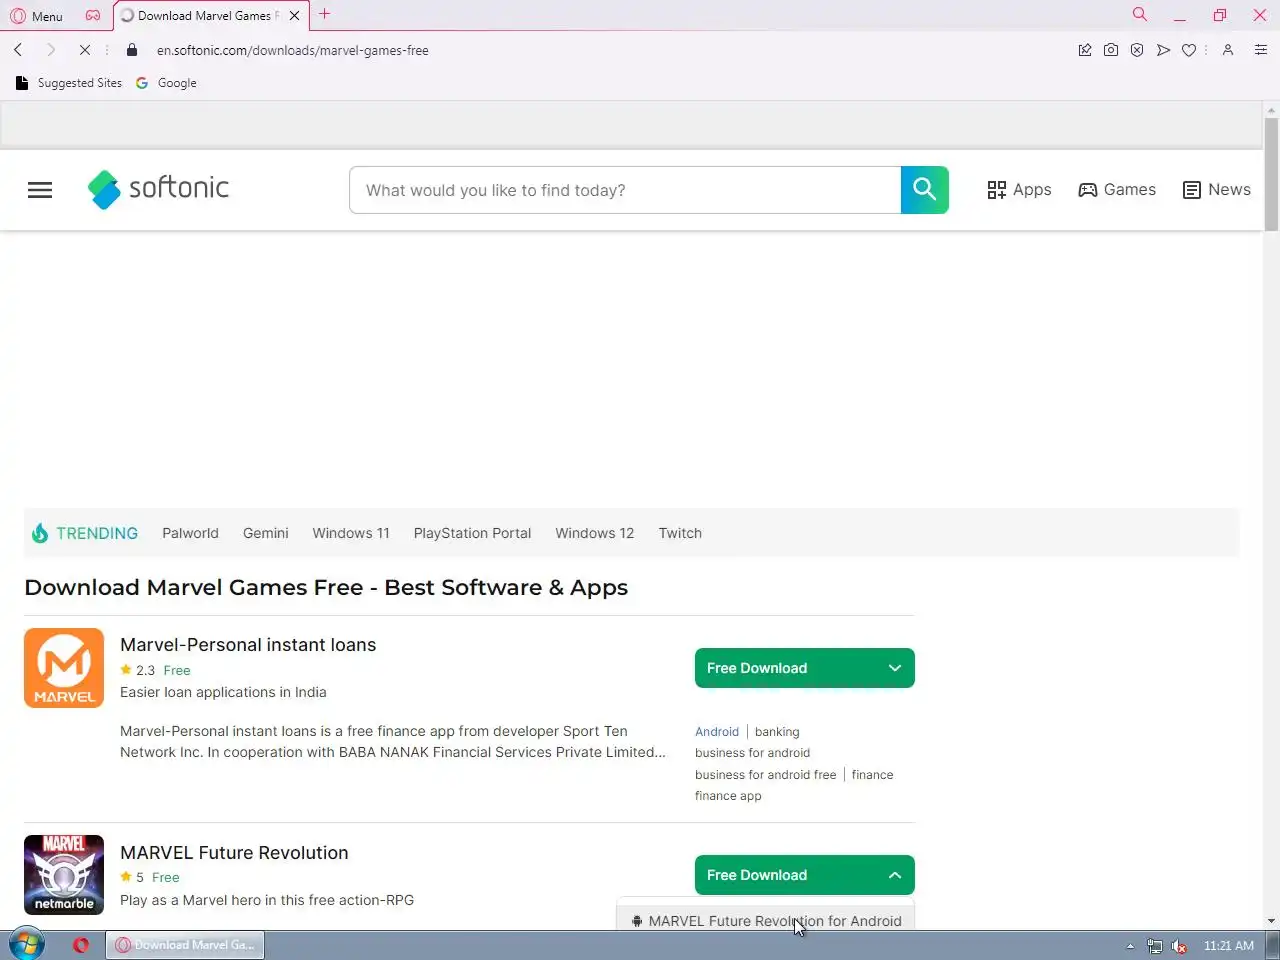Click the tab search magnifier icon

click(1139, 15)
